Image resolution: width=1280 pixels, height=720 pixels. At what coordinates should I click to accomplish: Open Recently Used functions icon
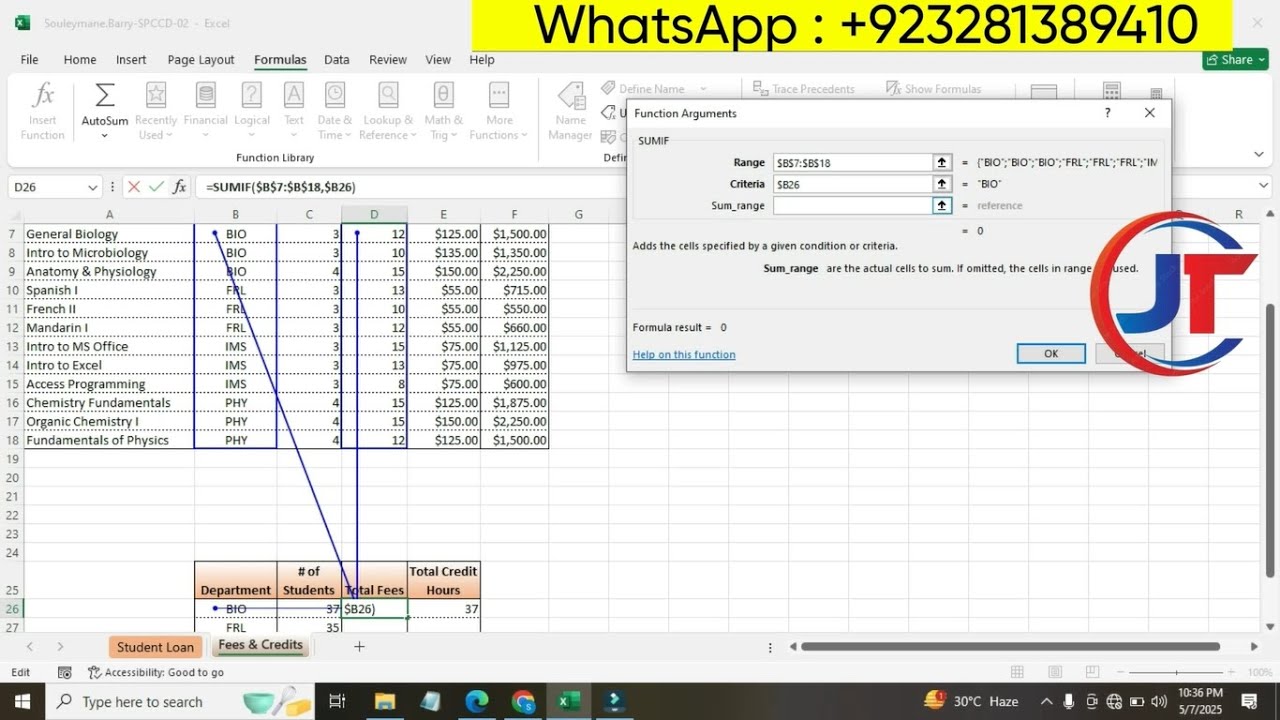click(x=156, y=96)
